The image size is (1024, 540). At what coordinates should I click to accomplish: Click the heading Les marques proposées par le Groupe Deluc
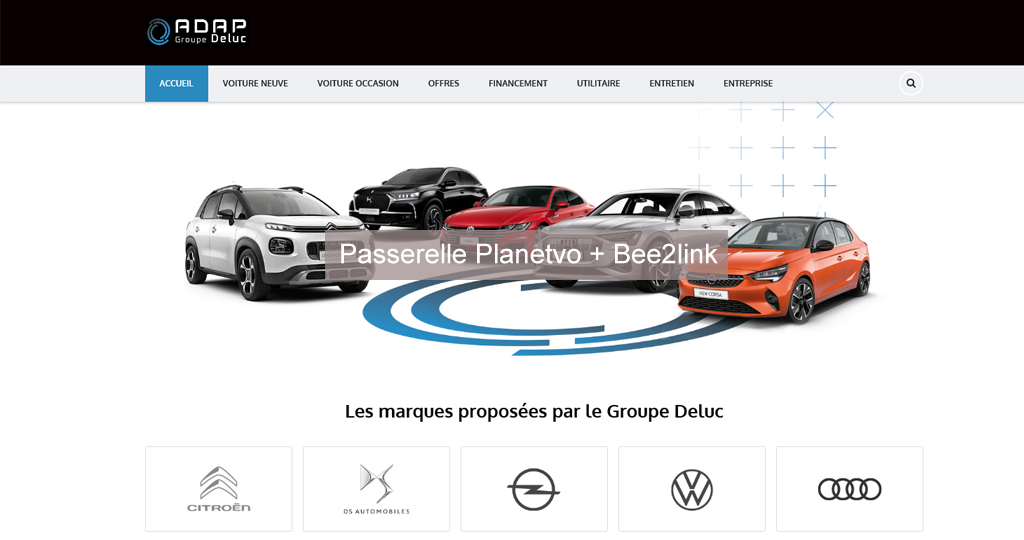[534, 411]
